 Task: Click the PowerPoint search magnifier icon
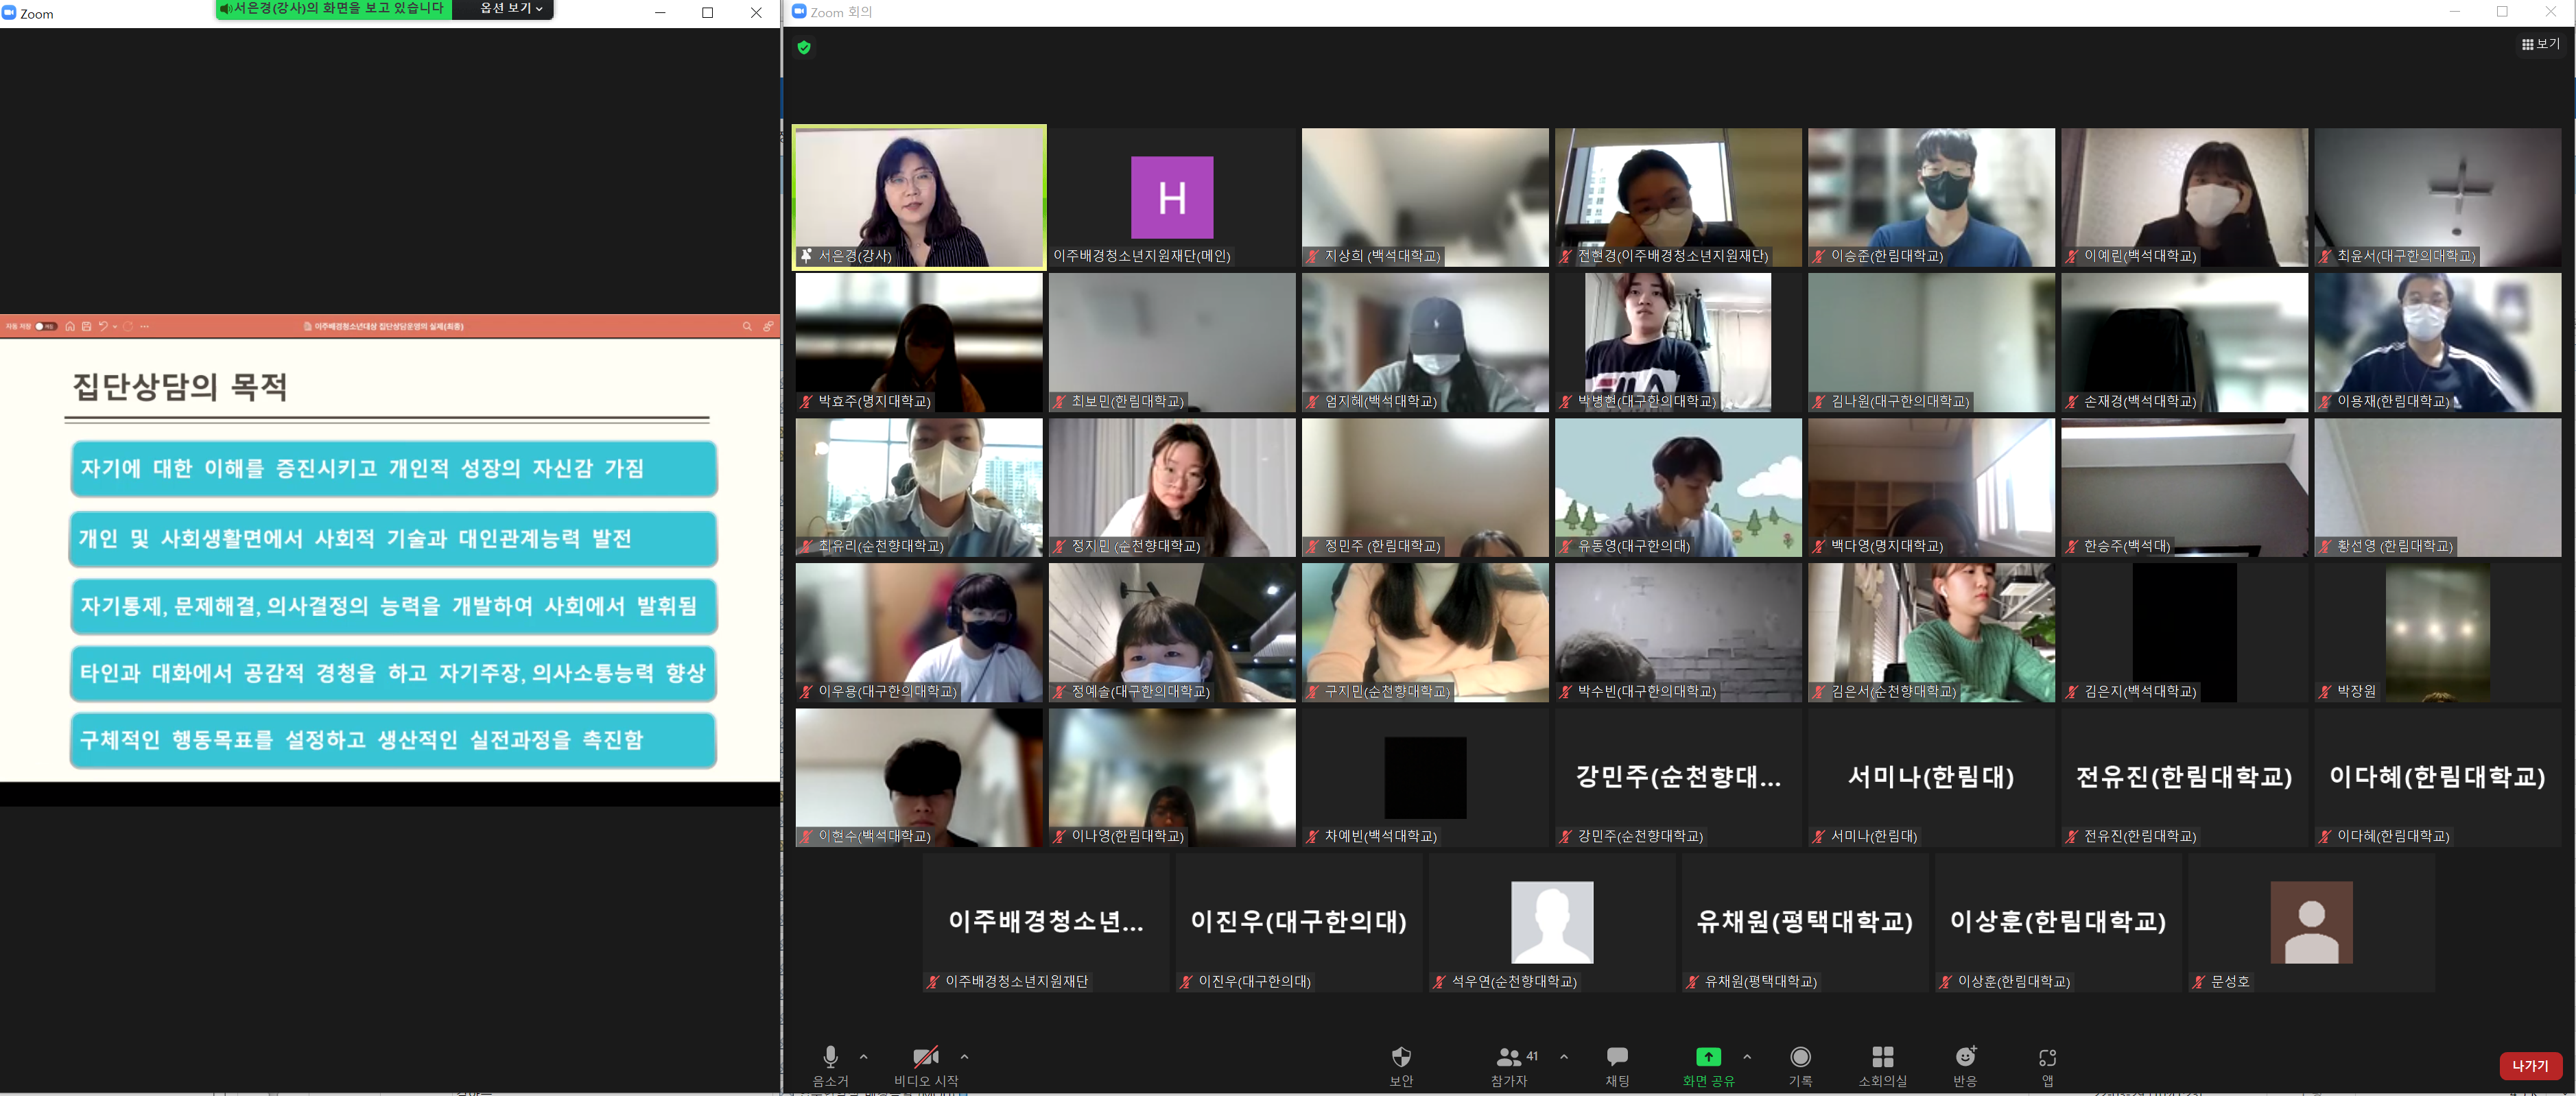746,326
